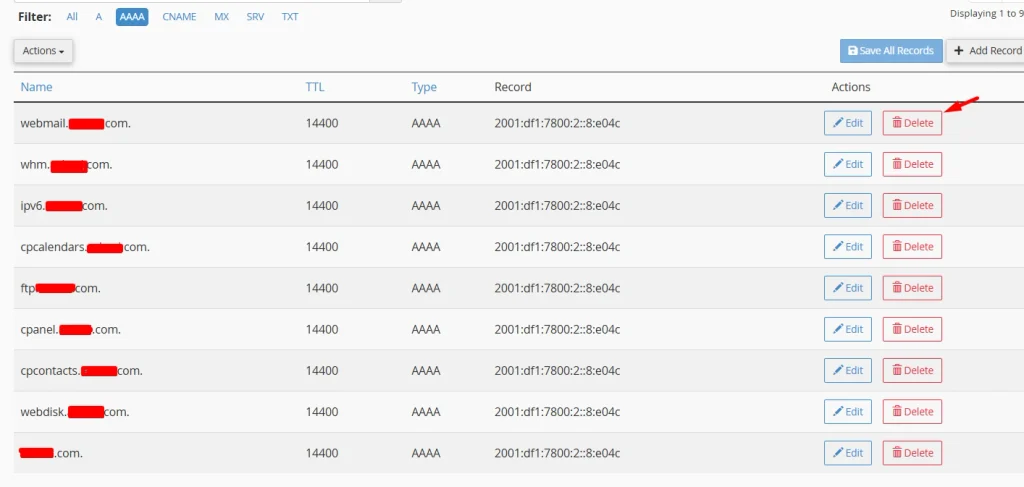Viewport: 1024px width, 487px height.
Task: Select the cpanel record name
Action: tap(71, 330)
